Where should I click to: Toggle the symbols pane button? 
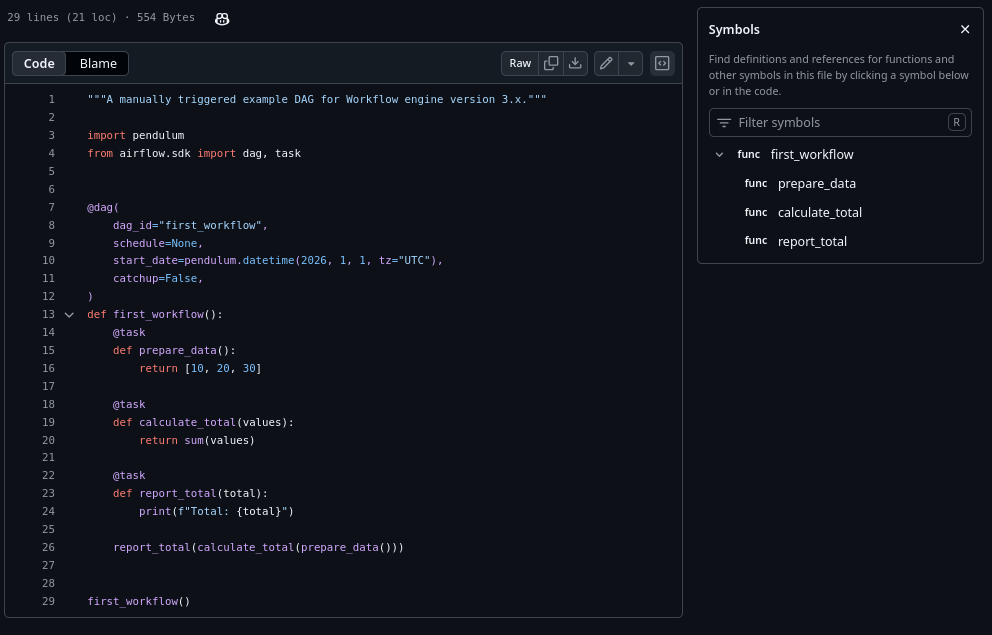(662, 63)
